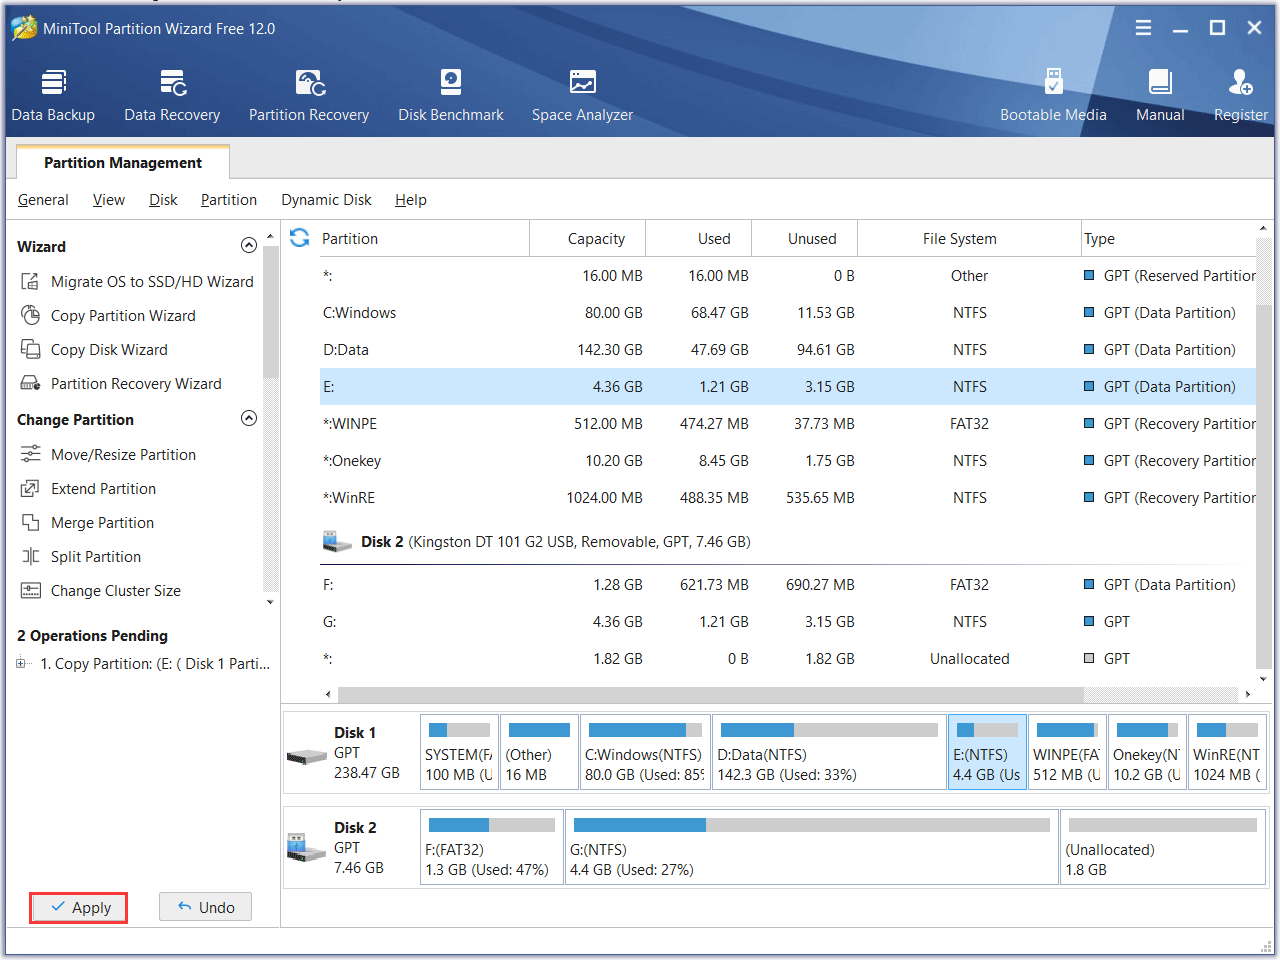1280x960 pixels.
Task: Open the View menu
Action: pos(109,200)
